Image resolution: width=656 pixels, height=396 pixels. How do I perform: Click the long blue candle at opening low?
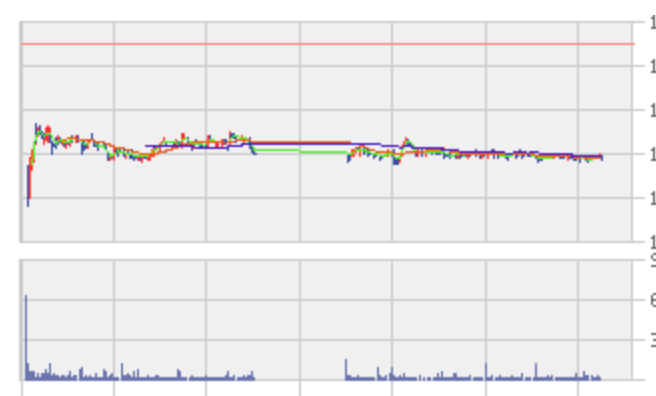point(28,186)
